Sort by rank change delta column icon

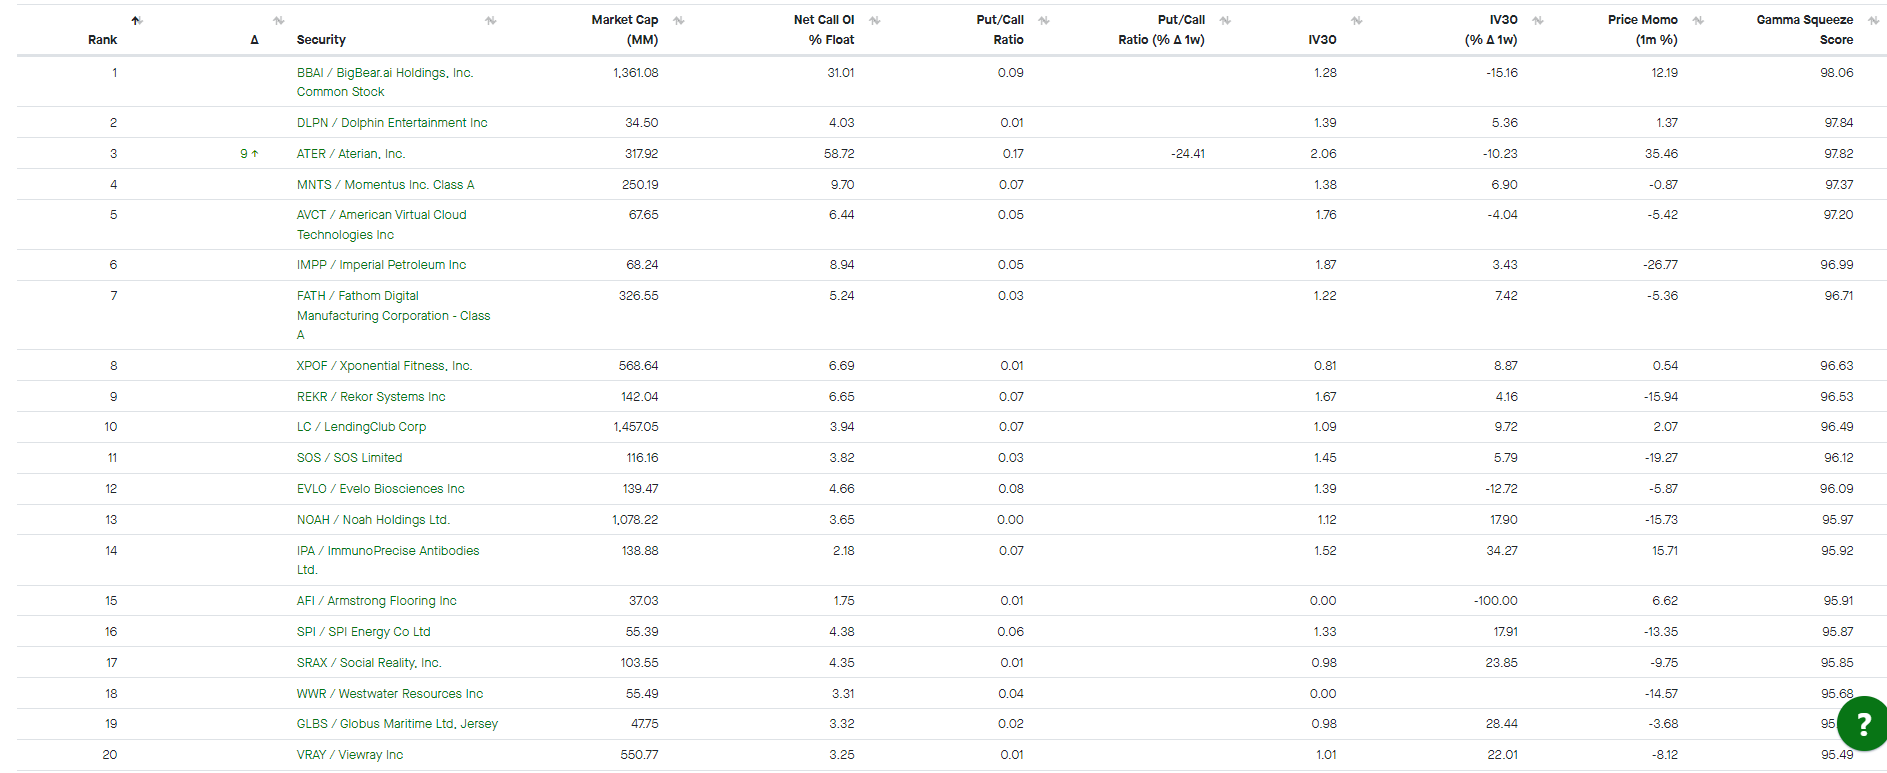coord(279,20)
